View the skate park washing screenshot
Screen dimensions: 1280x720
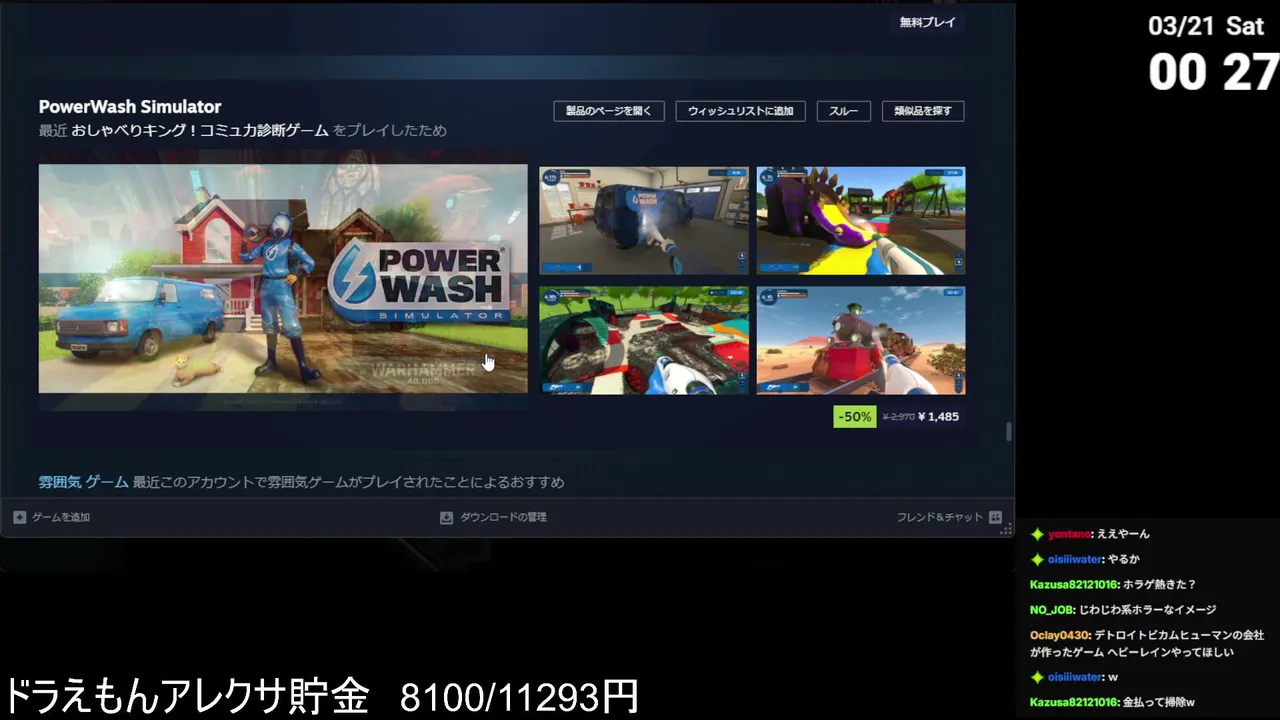click(x=644, y=341)
